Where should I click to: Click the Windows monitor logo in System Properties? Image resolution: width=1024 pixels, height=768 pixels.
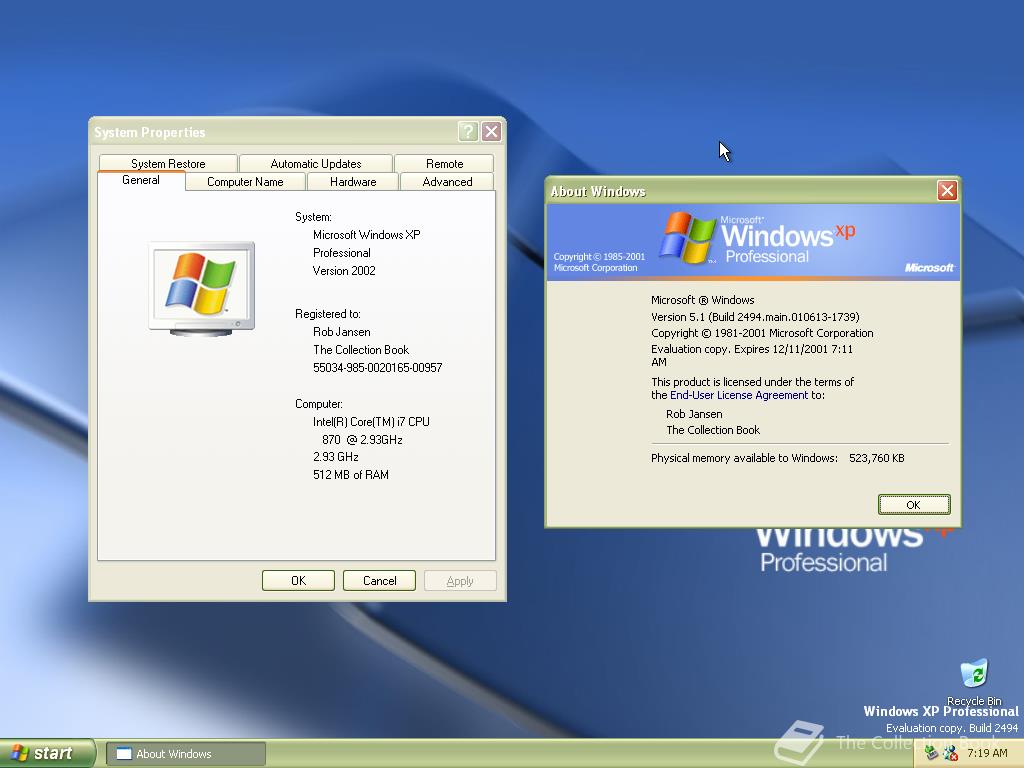(202, 288)
